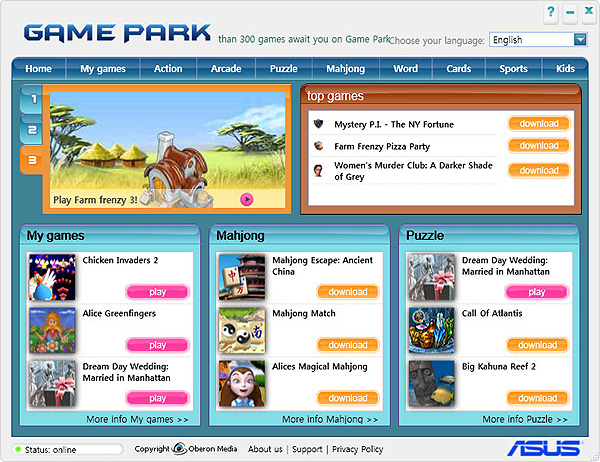Viewport: 600px width, 462px height.
Task: Open the Cards category tab
Action: point(458,69)
